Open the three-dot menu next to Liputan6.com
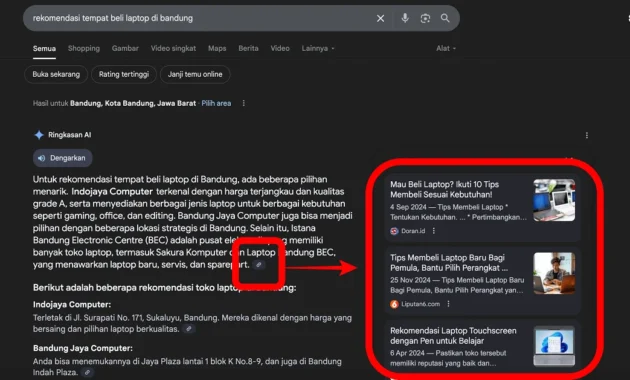Viewport: 630px width, 380px height. coord(448,304)
